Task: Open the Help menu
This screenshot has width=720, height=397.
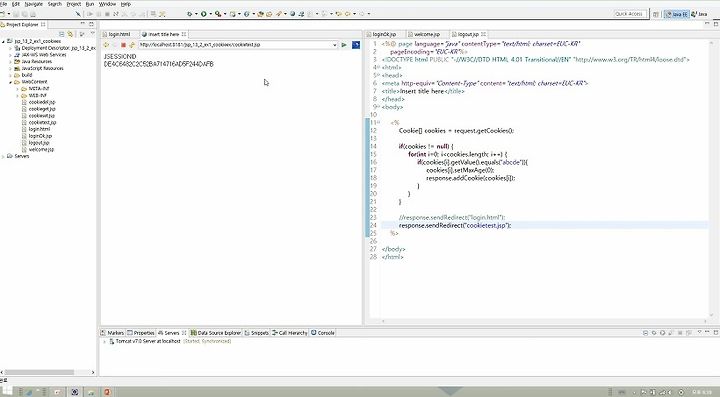Action: [x=126, y=4]
